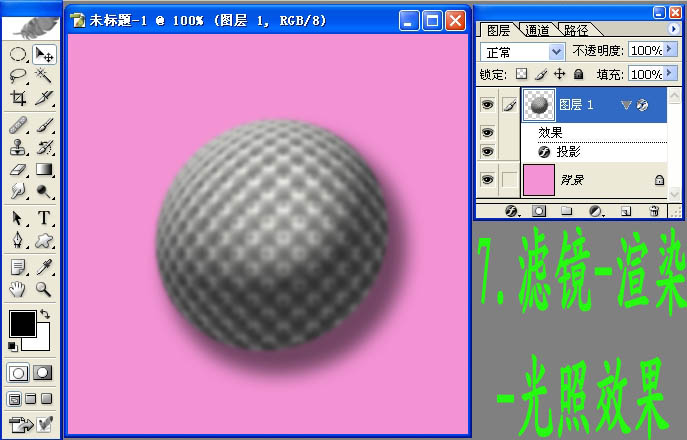This screenshot has width=687, height=440.
Task: Click the 填充 100% value field
Action: coord(646,74)
